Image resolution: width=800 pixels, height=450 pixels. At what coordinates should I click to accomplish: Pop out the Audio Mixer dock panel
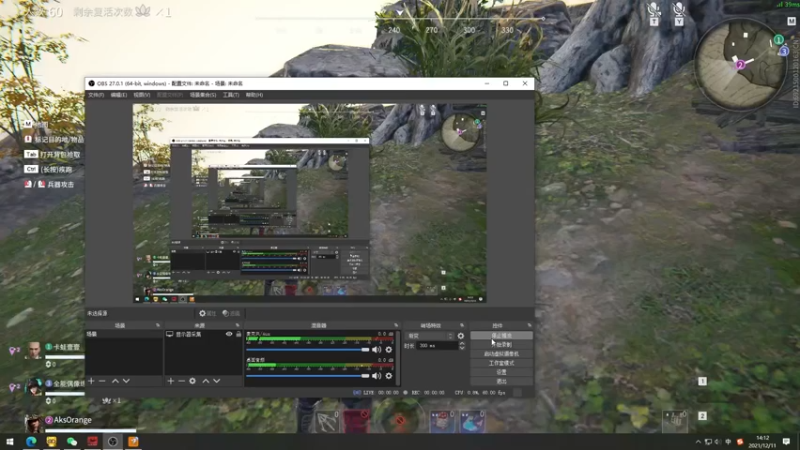click(396, 325)
